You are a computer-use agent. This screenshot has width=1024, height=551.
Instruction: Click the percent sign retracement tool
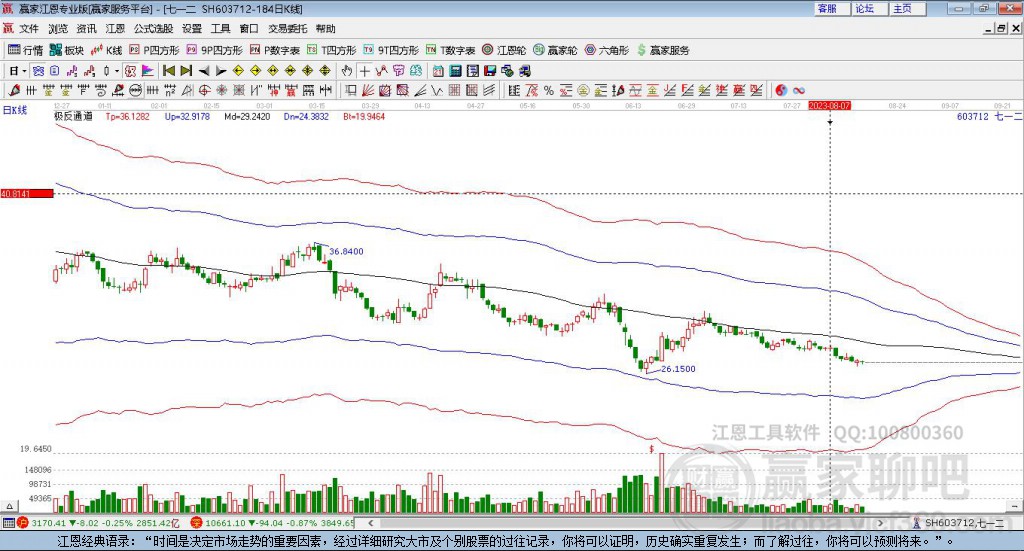pyautogui.click(x=548, y=90)
